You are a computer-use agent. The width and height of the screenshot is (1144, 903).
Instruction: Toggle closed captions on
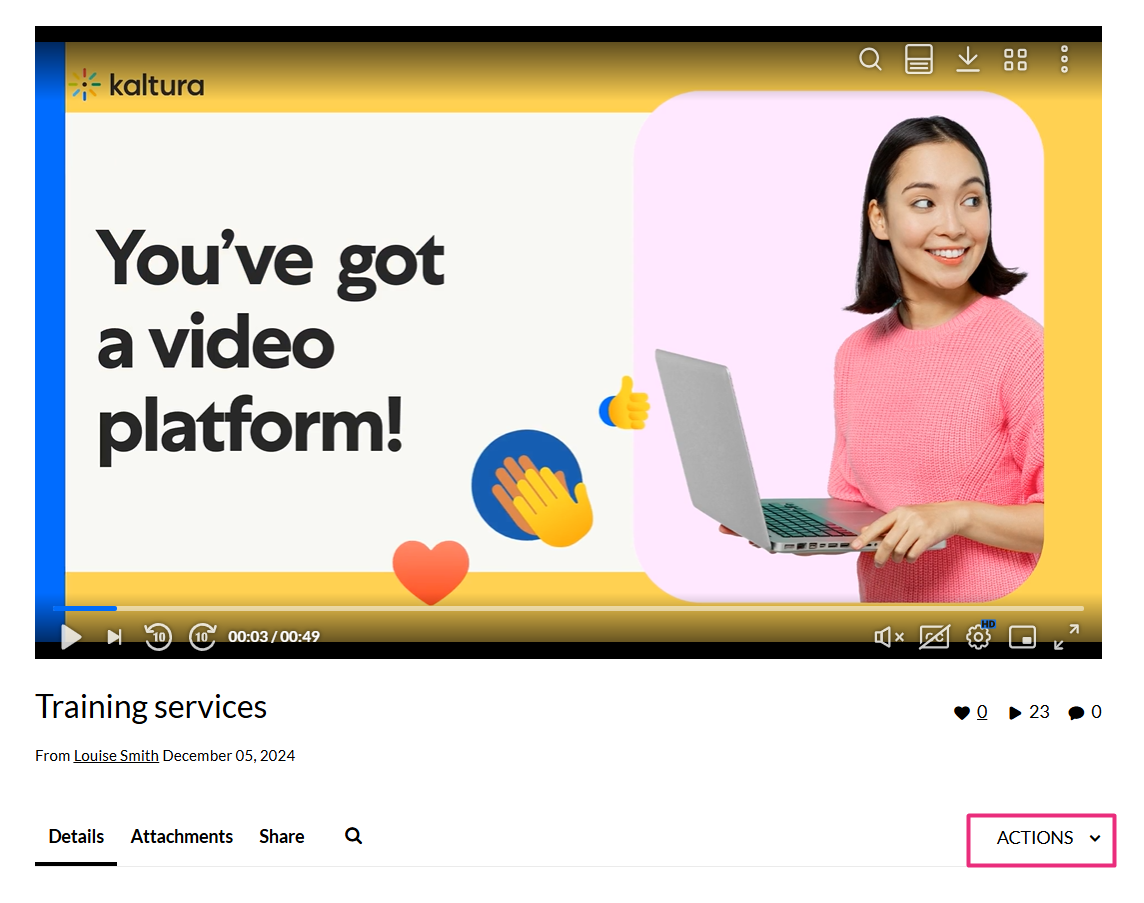point(934,637)
